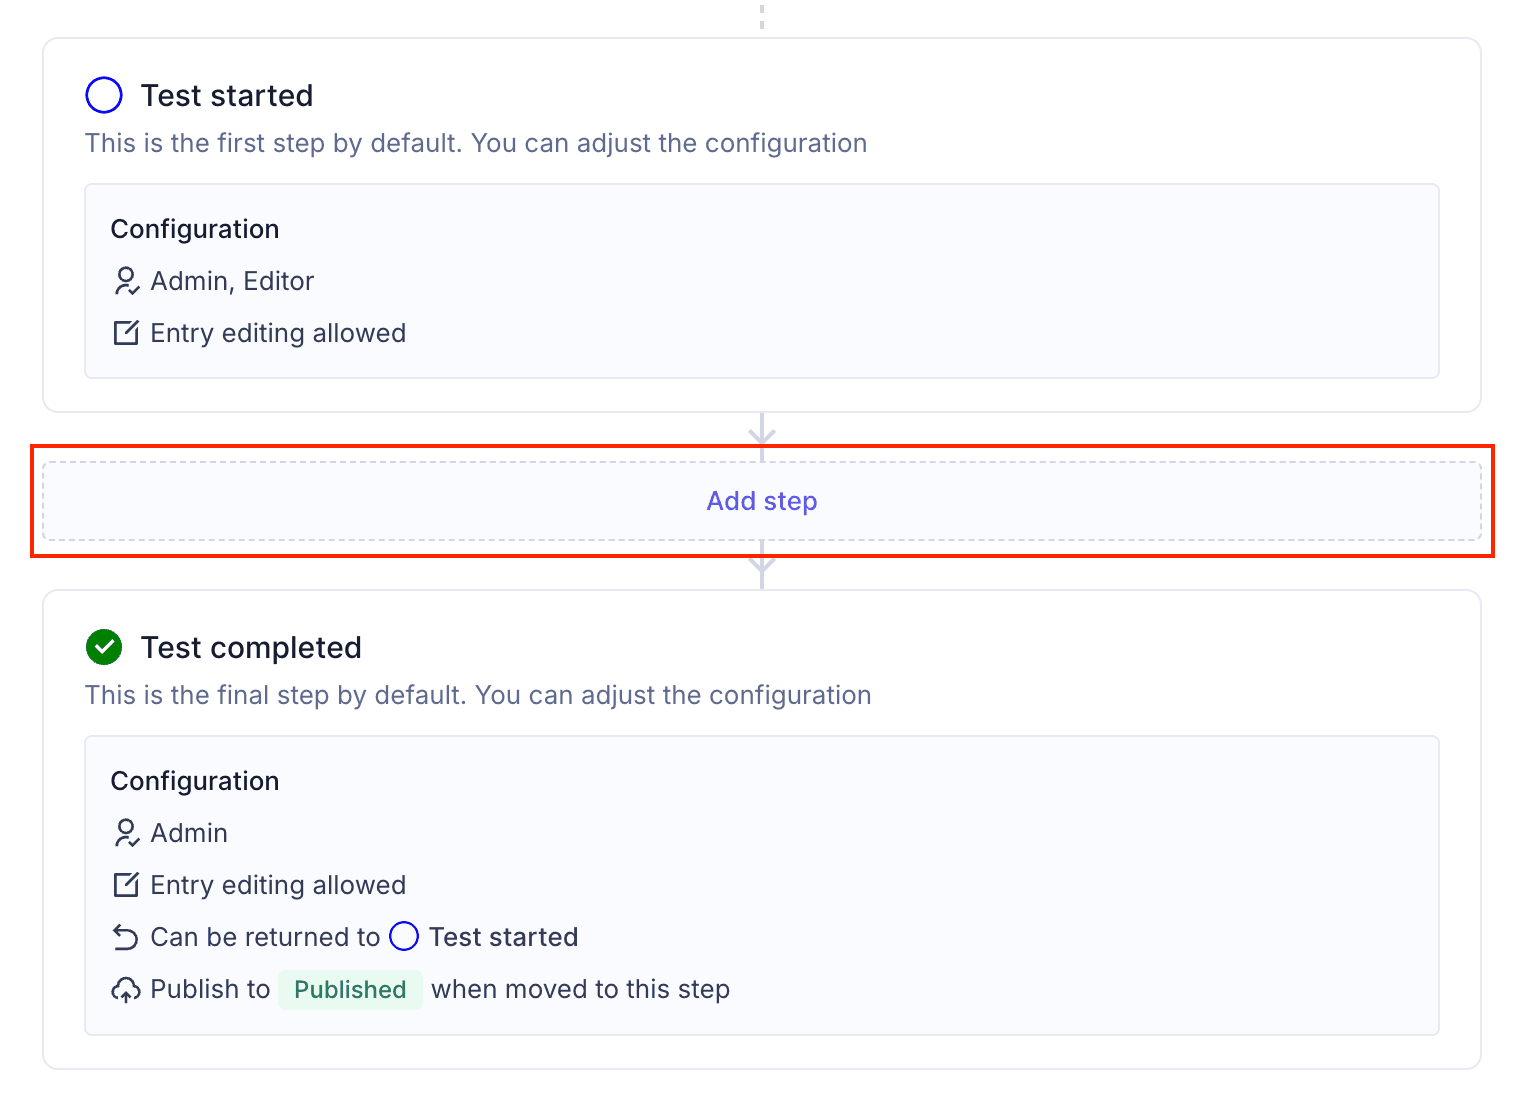This screenshot has height=1104, width=1524.
Task: Click the blue circle icon beside Test started heading
Action: [x=104, y=95]
